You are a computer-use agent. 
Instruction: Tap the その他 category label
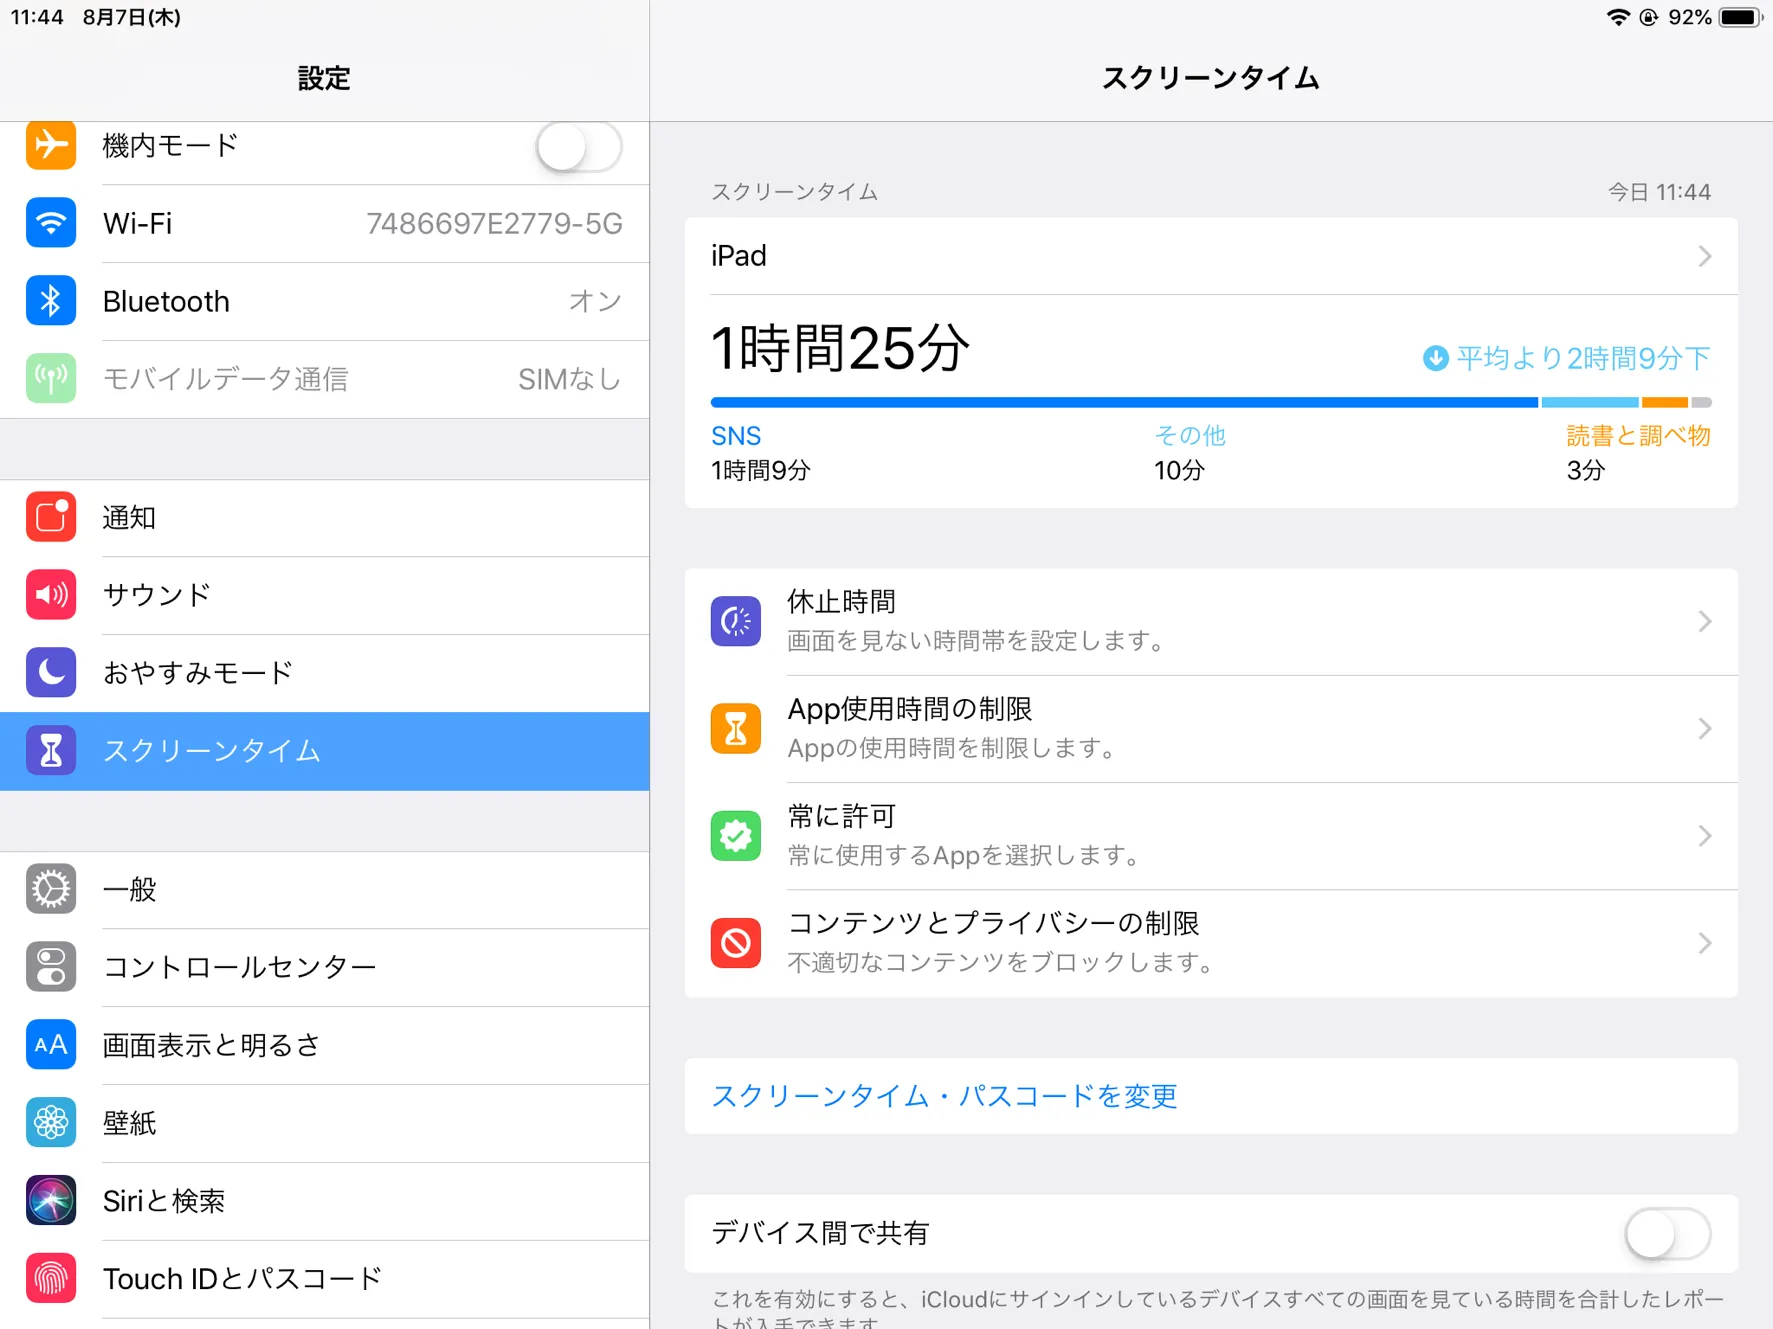(x=1190, y=436)
